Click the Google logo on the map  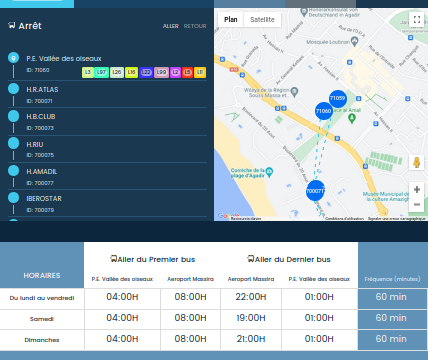[228, 215]
